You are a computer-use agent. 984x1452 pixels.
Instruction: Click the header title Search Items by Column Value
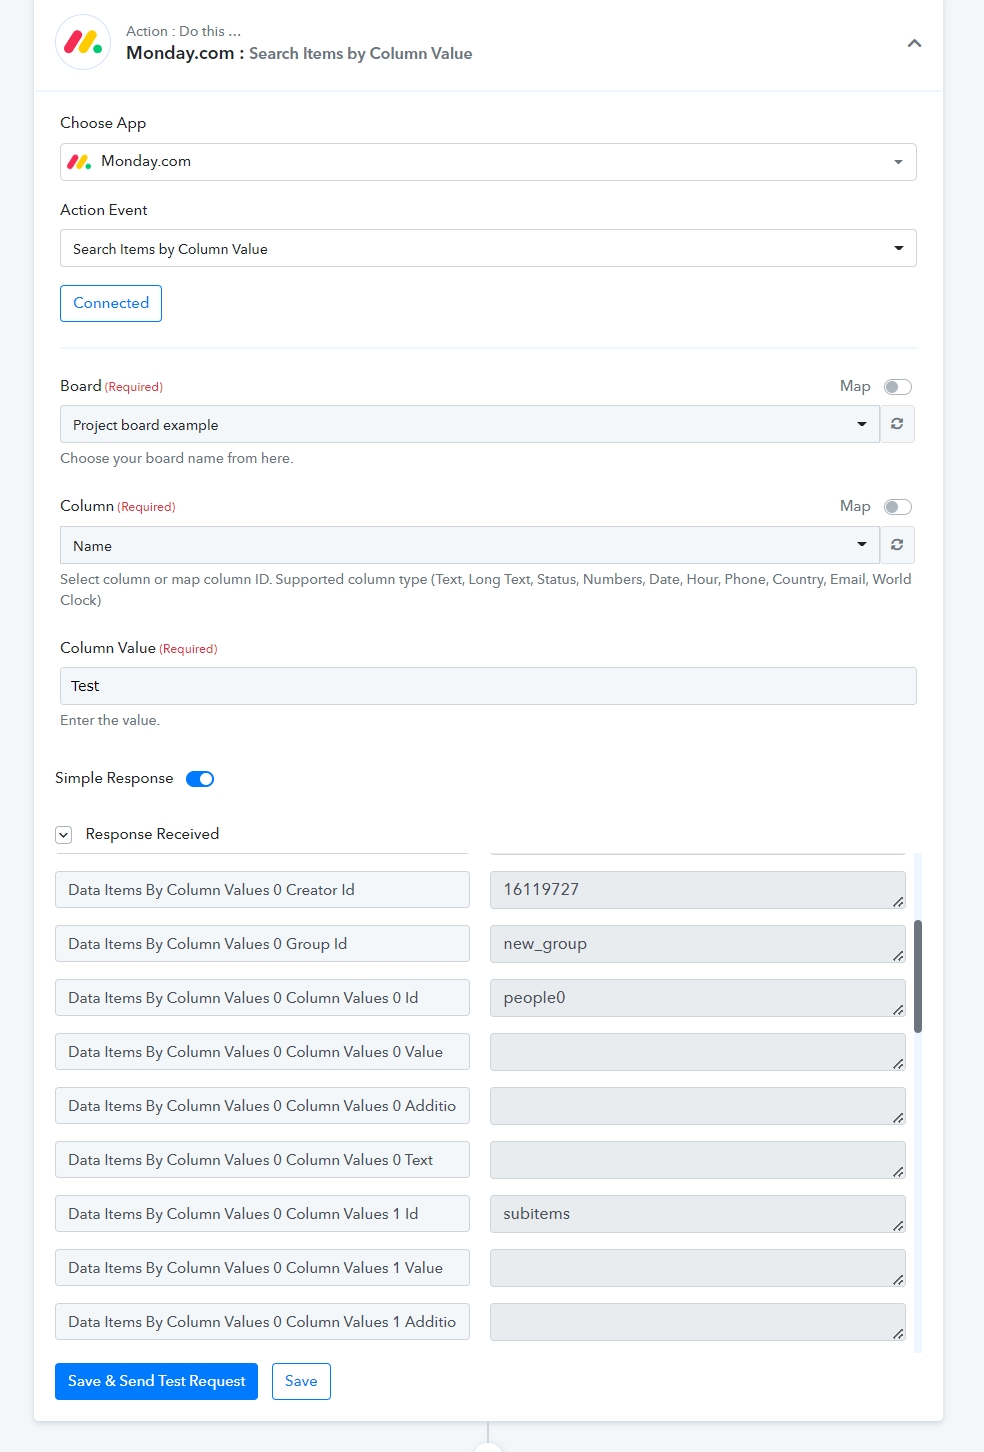(x=361, y=53)
